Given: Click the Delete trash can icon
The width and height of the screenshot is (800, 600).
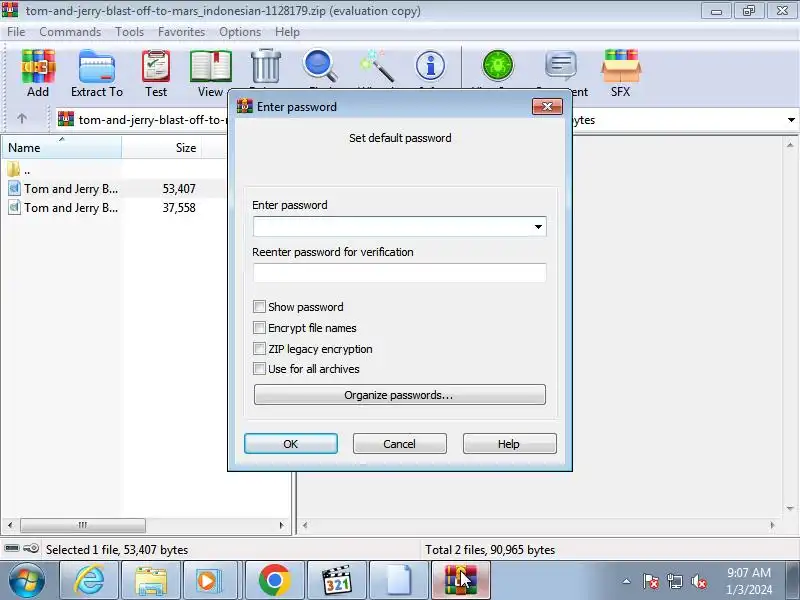Looking at the screenshot, I should pyautogui.click(x=266, y=66).
